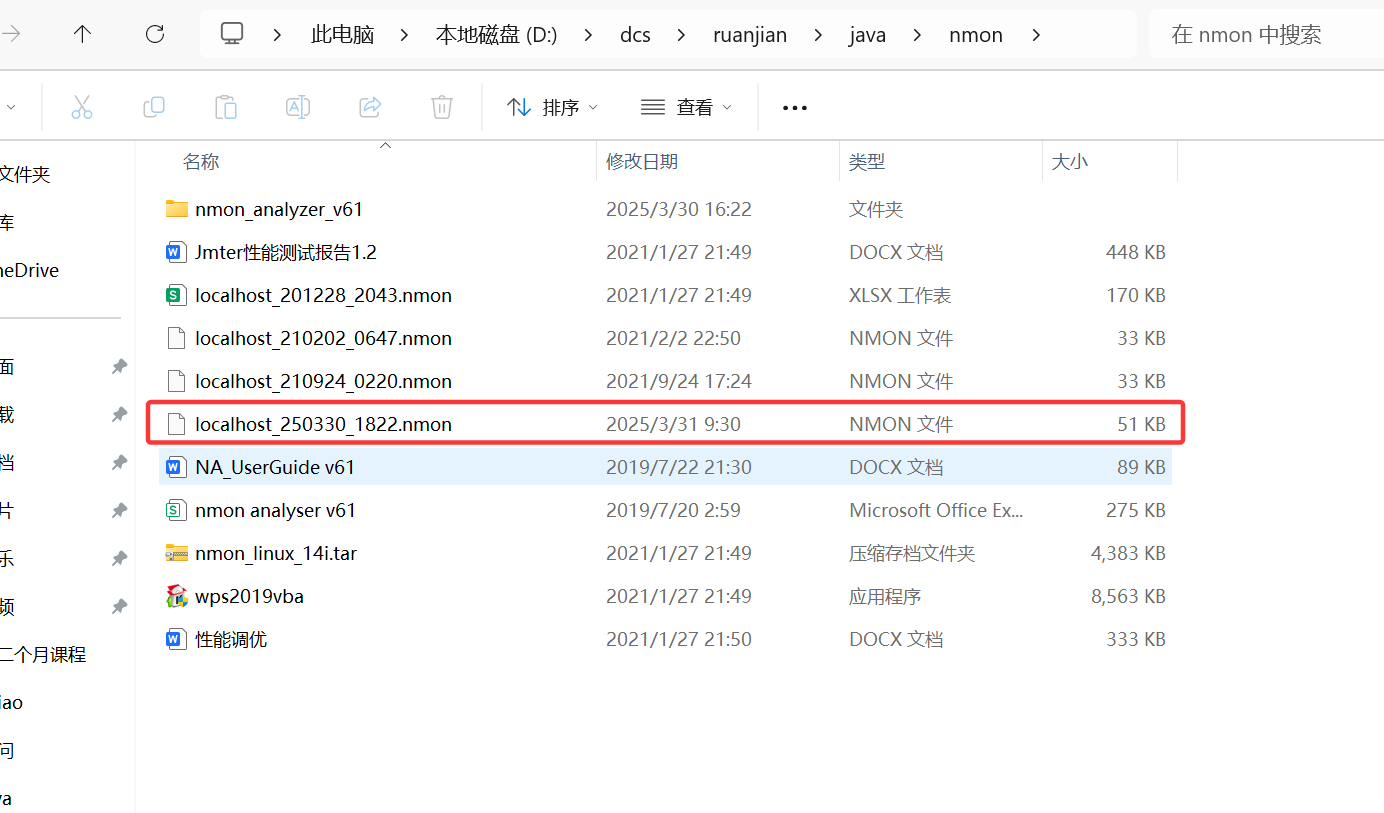Viewport: 1384px width, 813px height.
Task: Select file name 性能调优
Action: pyautogui.click(x=231, y=639)
